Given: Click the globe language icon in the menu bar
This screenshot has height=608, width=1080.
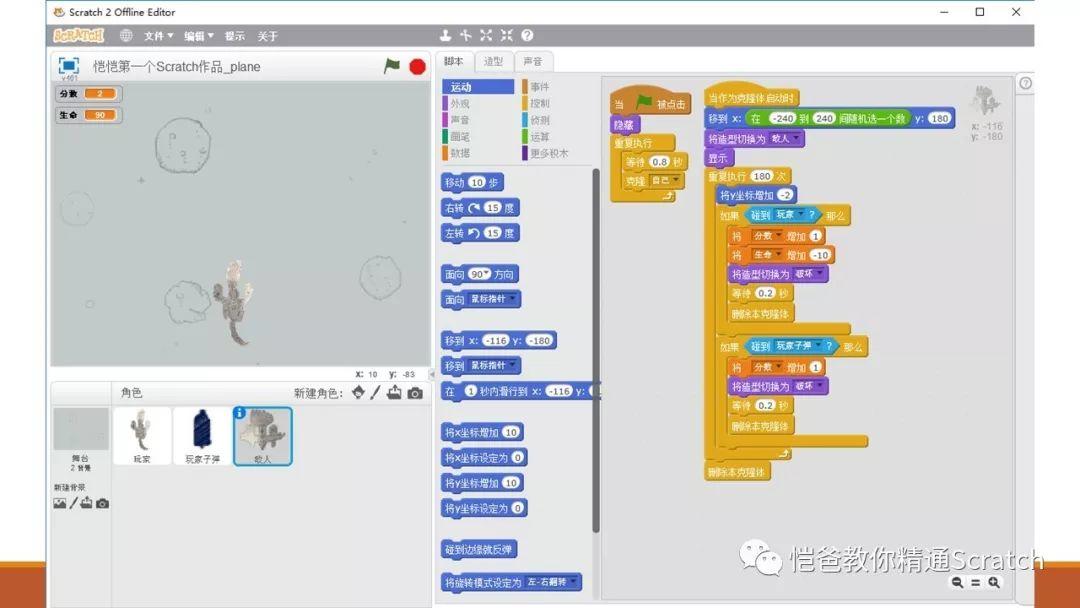Looking at the screenshot, I should (x=126, y=35).
